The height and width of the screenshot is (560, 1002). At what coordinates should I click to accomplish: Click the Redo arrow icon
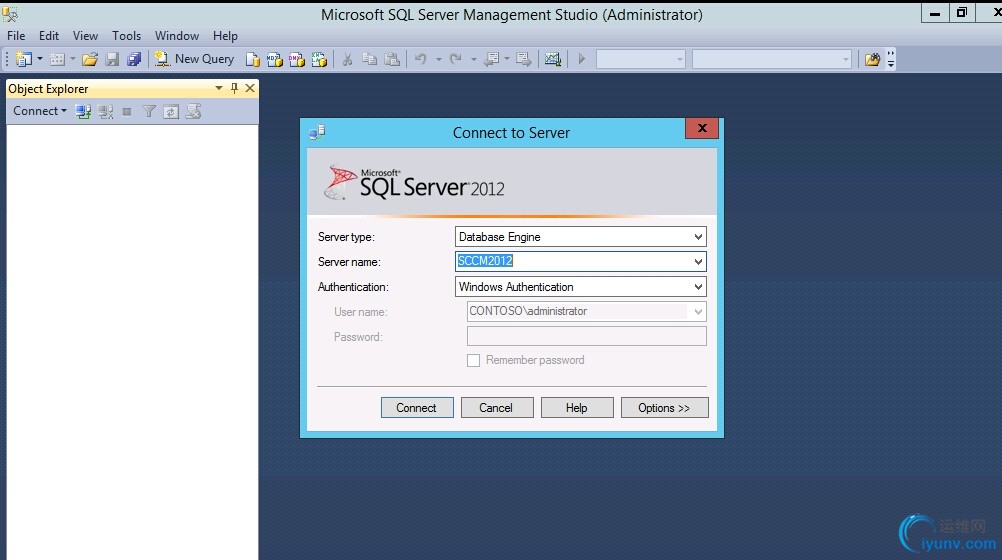coord(456,59)
